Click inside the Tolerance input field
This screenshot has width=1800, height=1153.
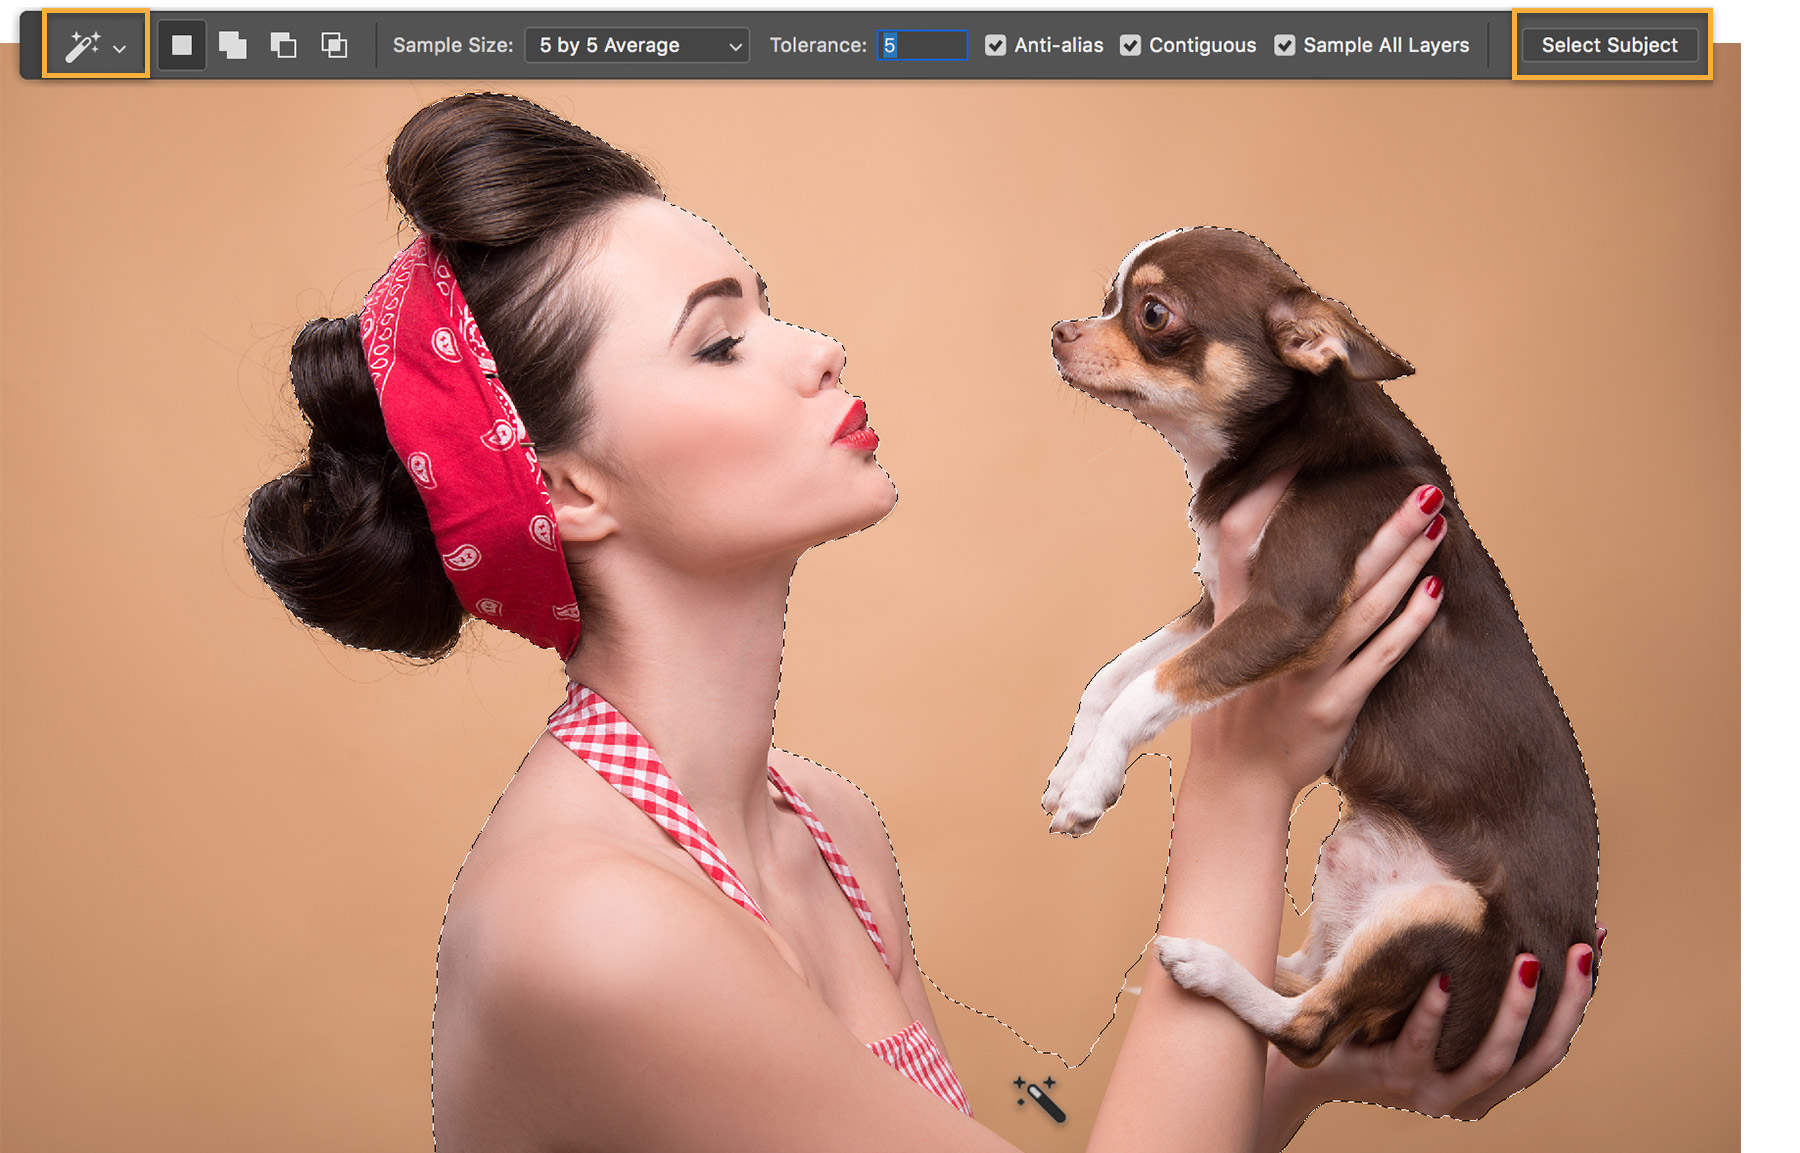click(x=922, y=44)
